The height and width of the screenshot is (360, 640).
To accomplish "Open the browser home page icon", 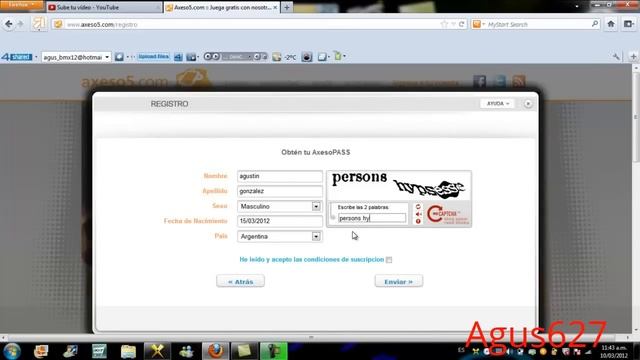I will (x=611, y=24).
